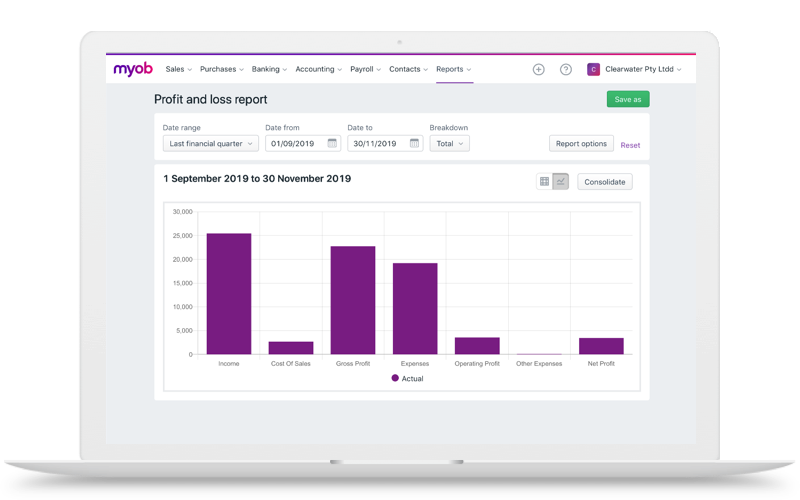Click the Profit and loss report heading

click(211, 99)
